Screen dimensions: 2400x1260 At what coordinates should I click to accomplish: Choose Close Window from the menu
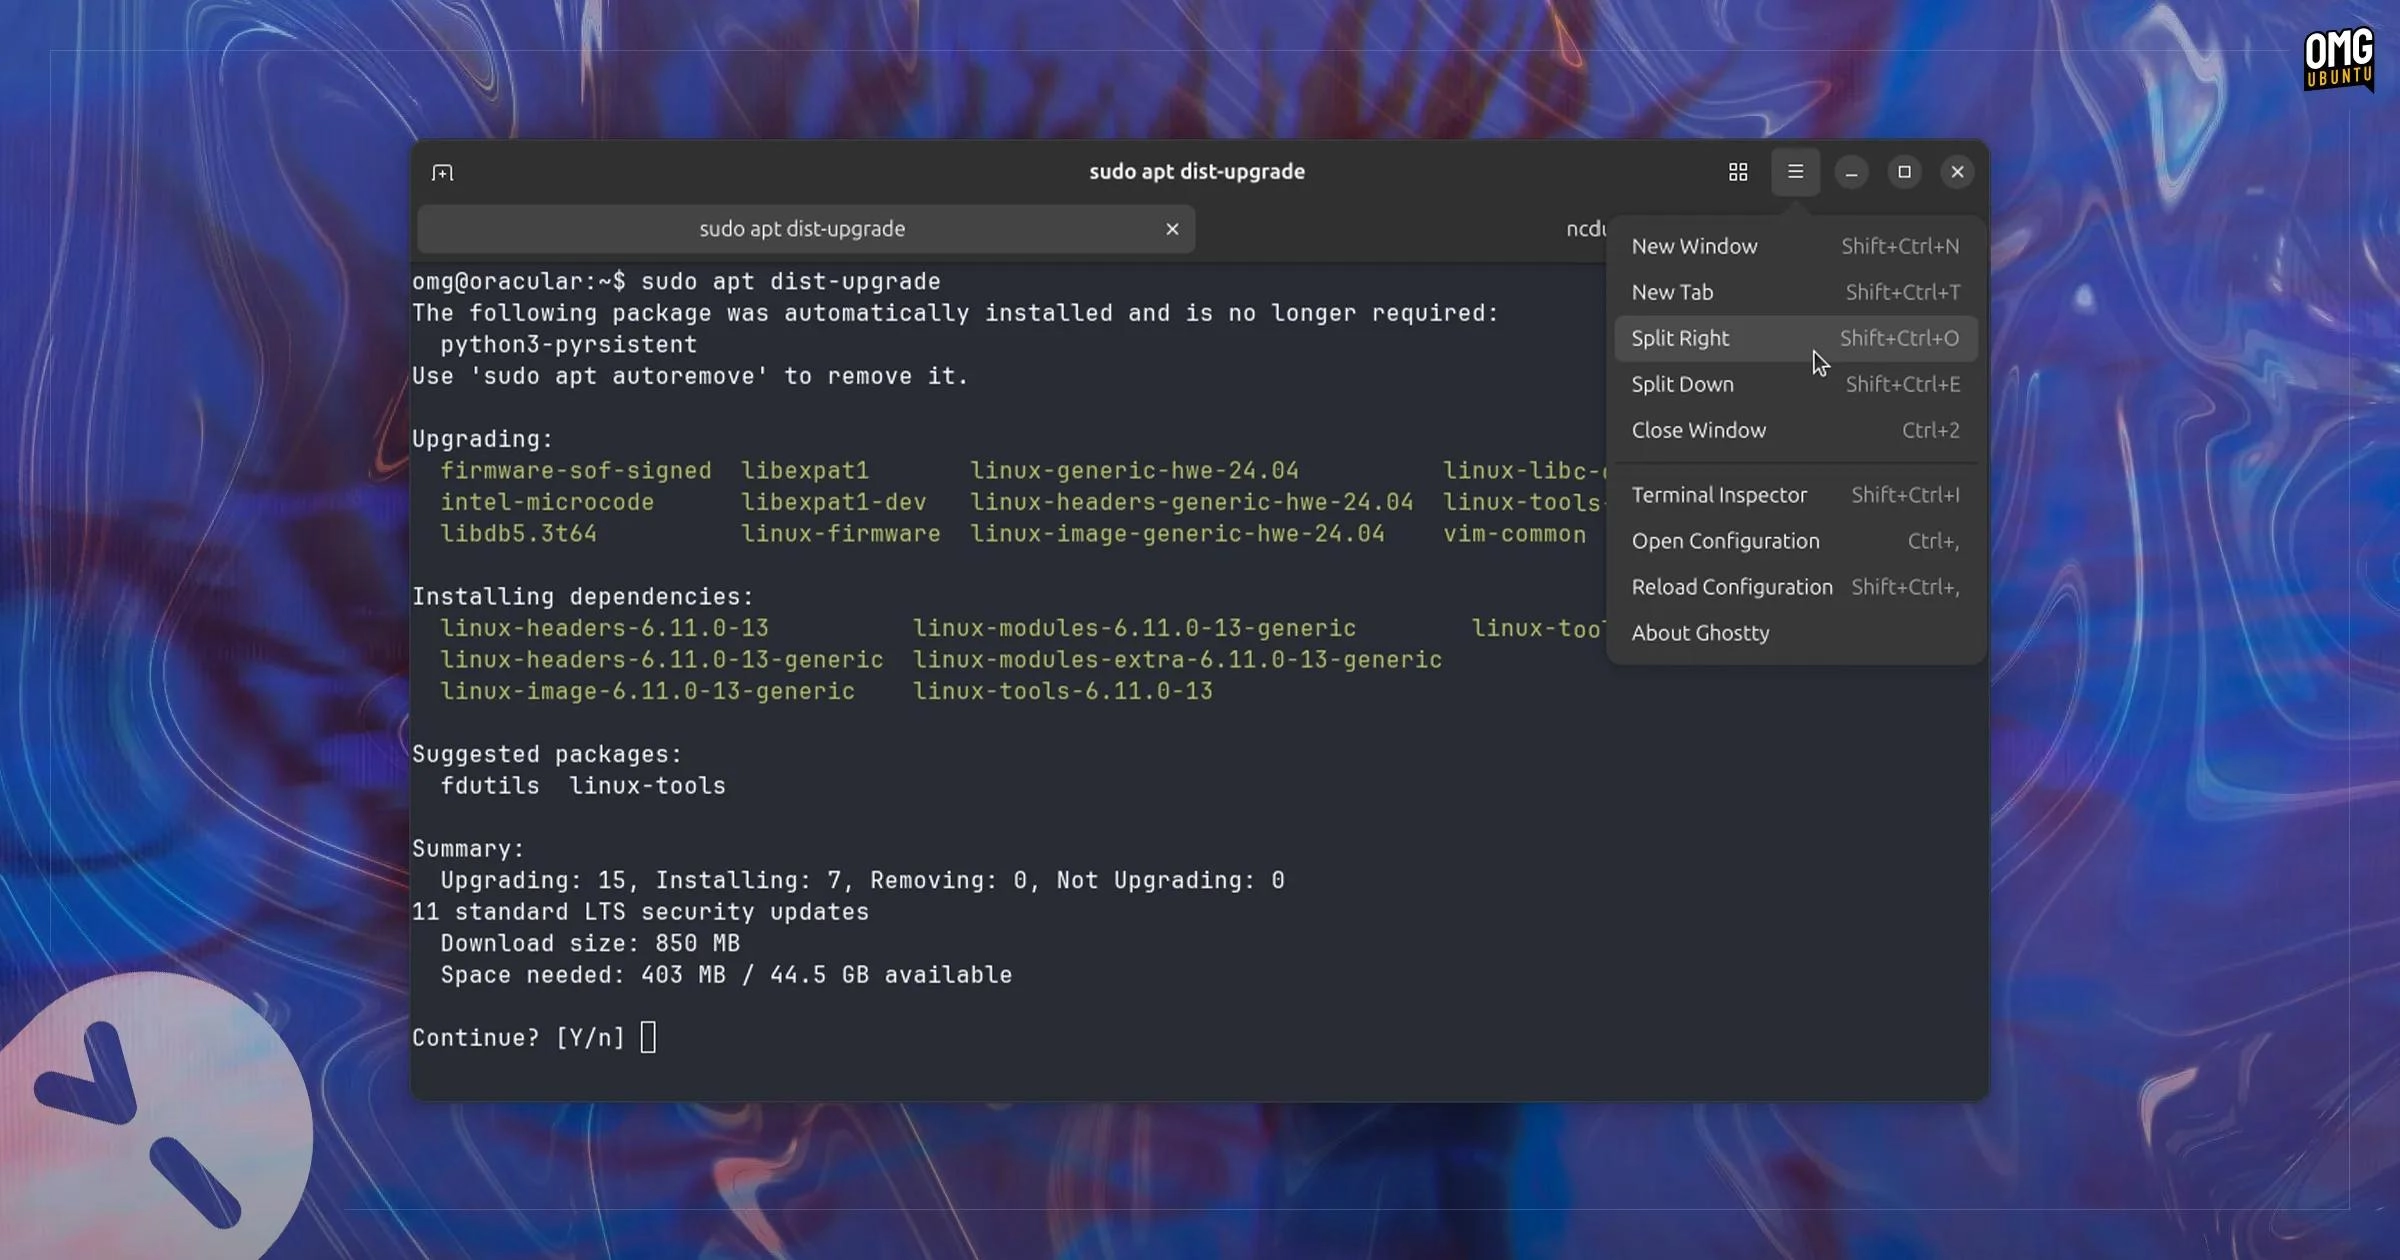(x=1796, y=430)
